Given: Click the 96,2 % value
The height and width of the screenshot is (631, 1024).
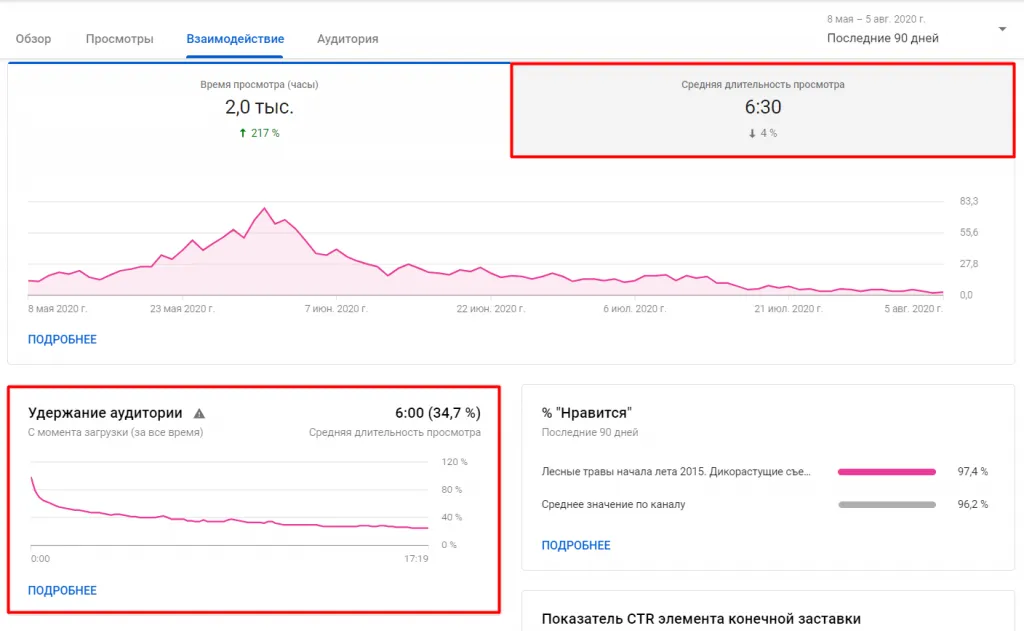Looking at the screenshot, I should click(972, 504).
